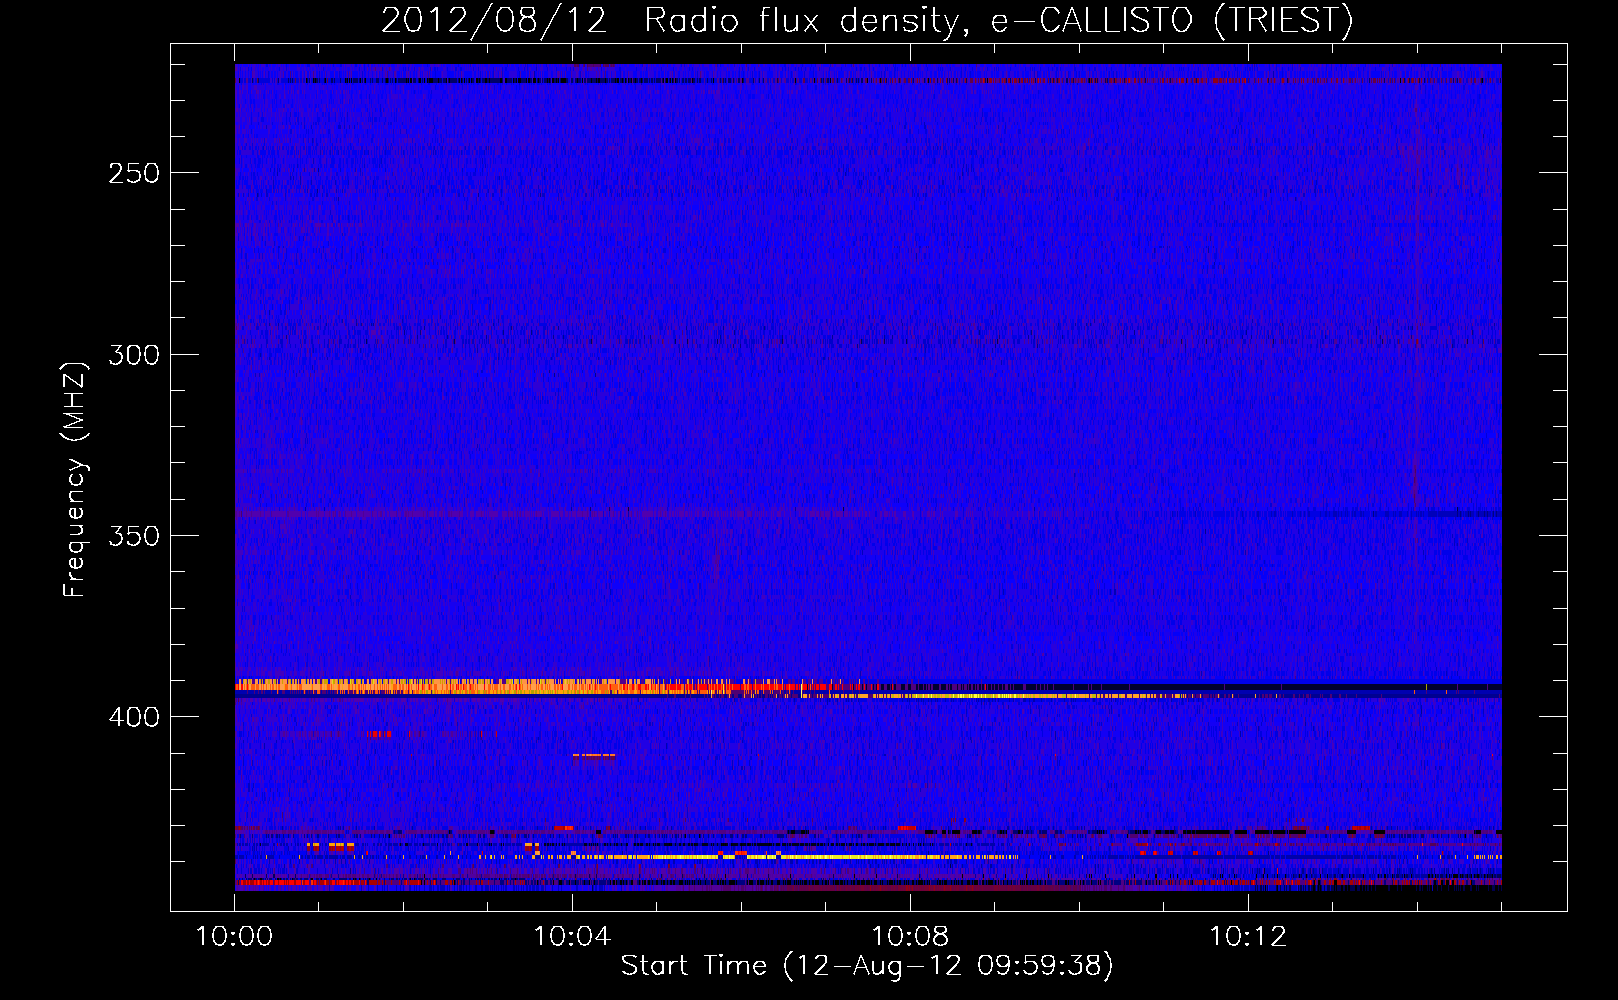Click the 10:04 time tick label

point(572,937)
